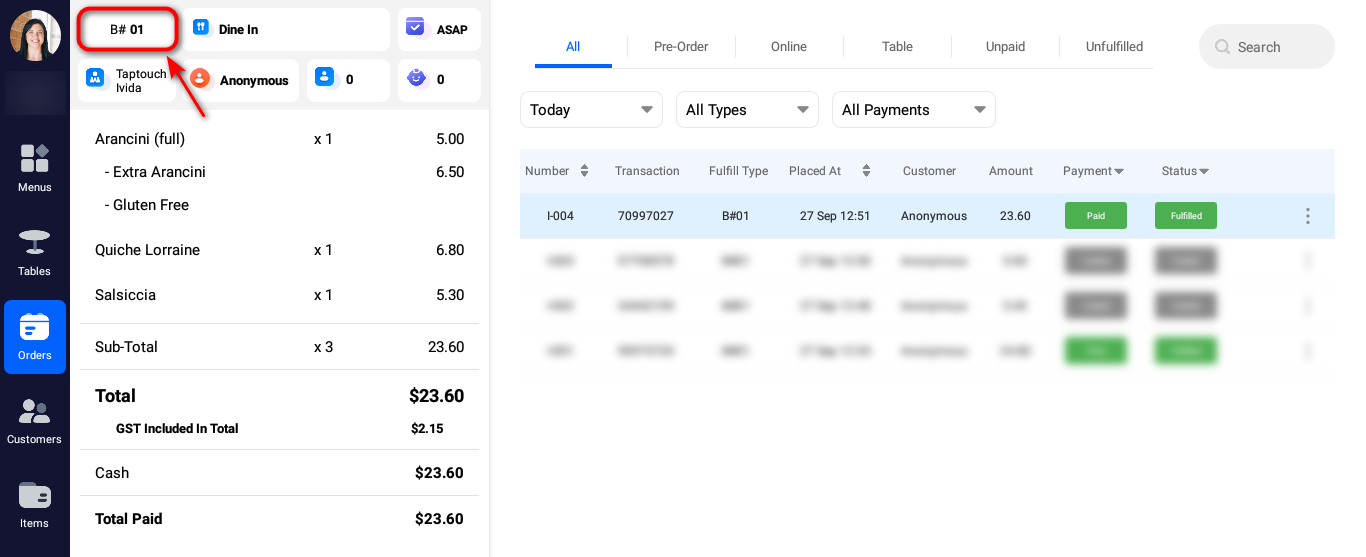Switch to the All tab
Image resolution: width=1366 pixels, height=557 pixels.
[x=573, y=47]
